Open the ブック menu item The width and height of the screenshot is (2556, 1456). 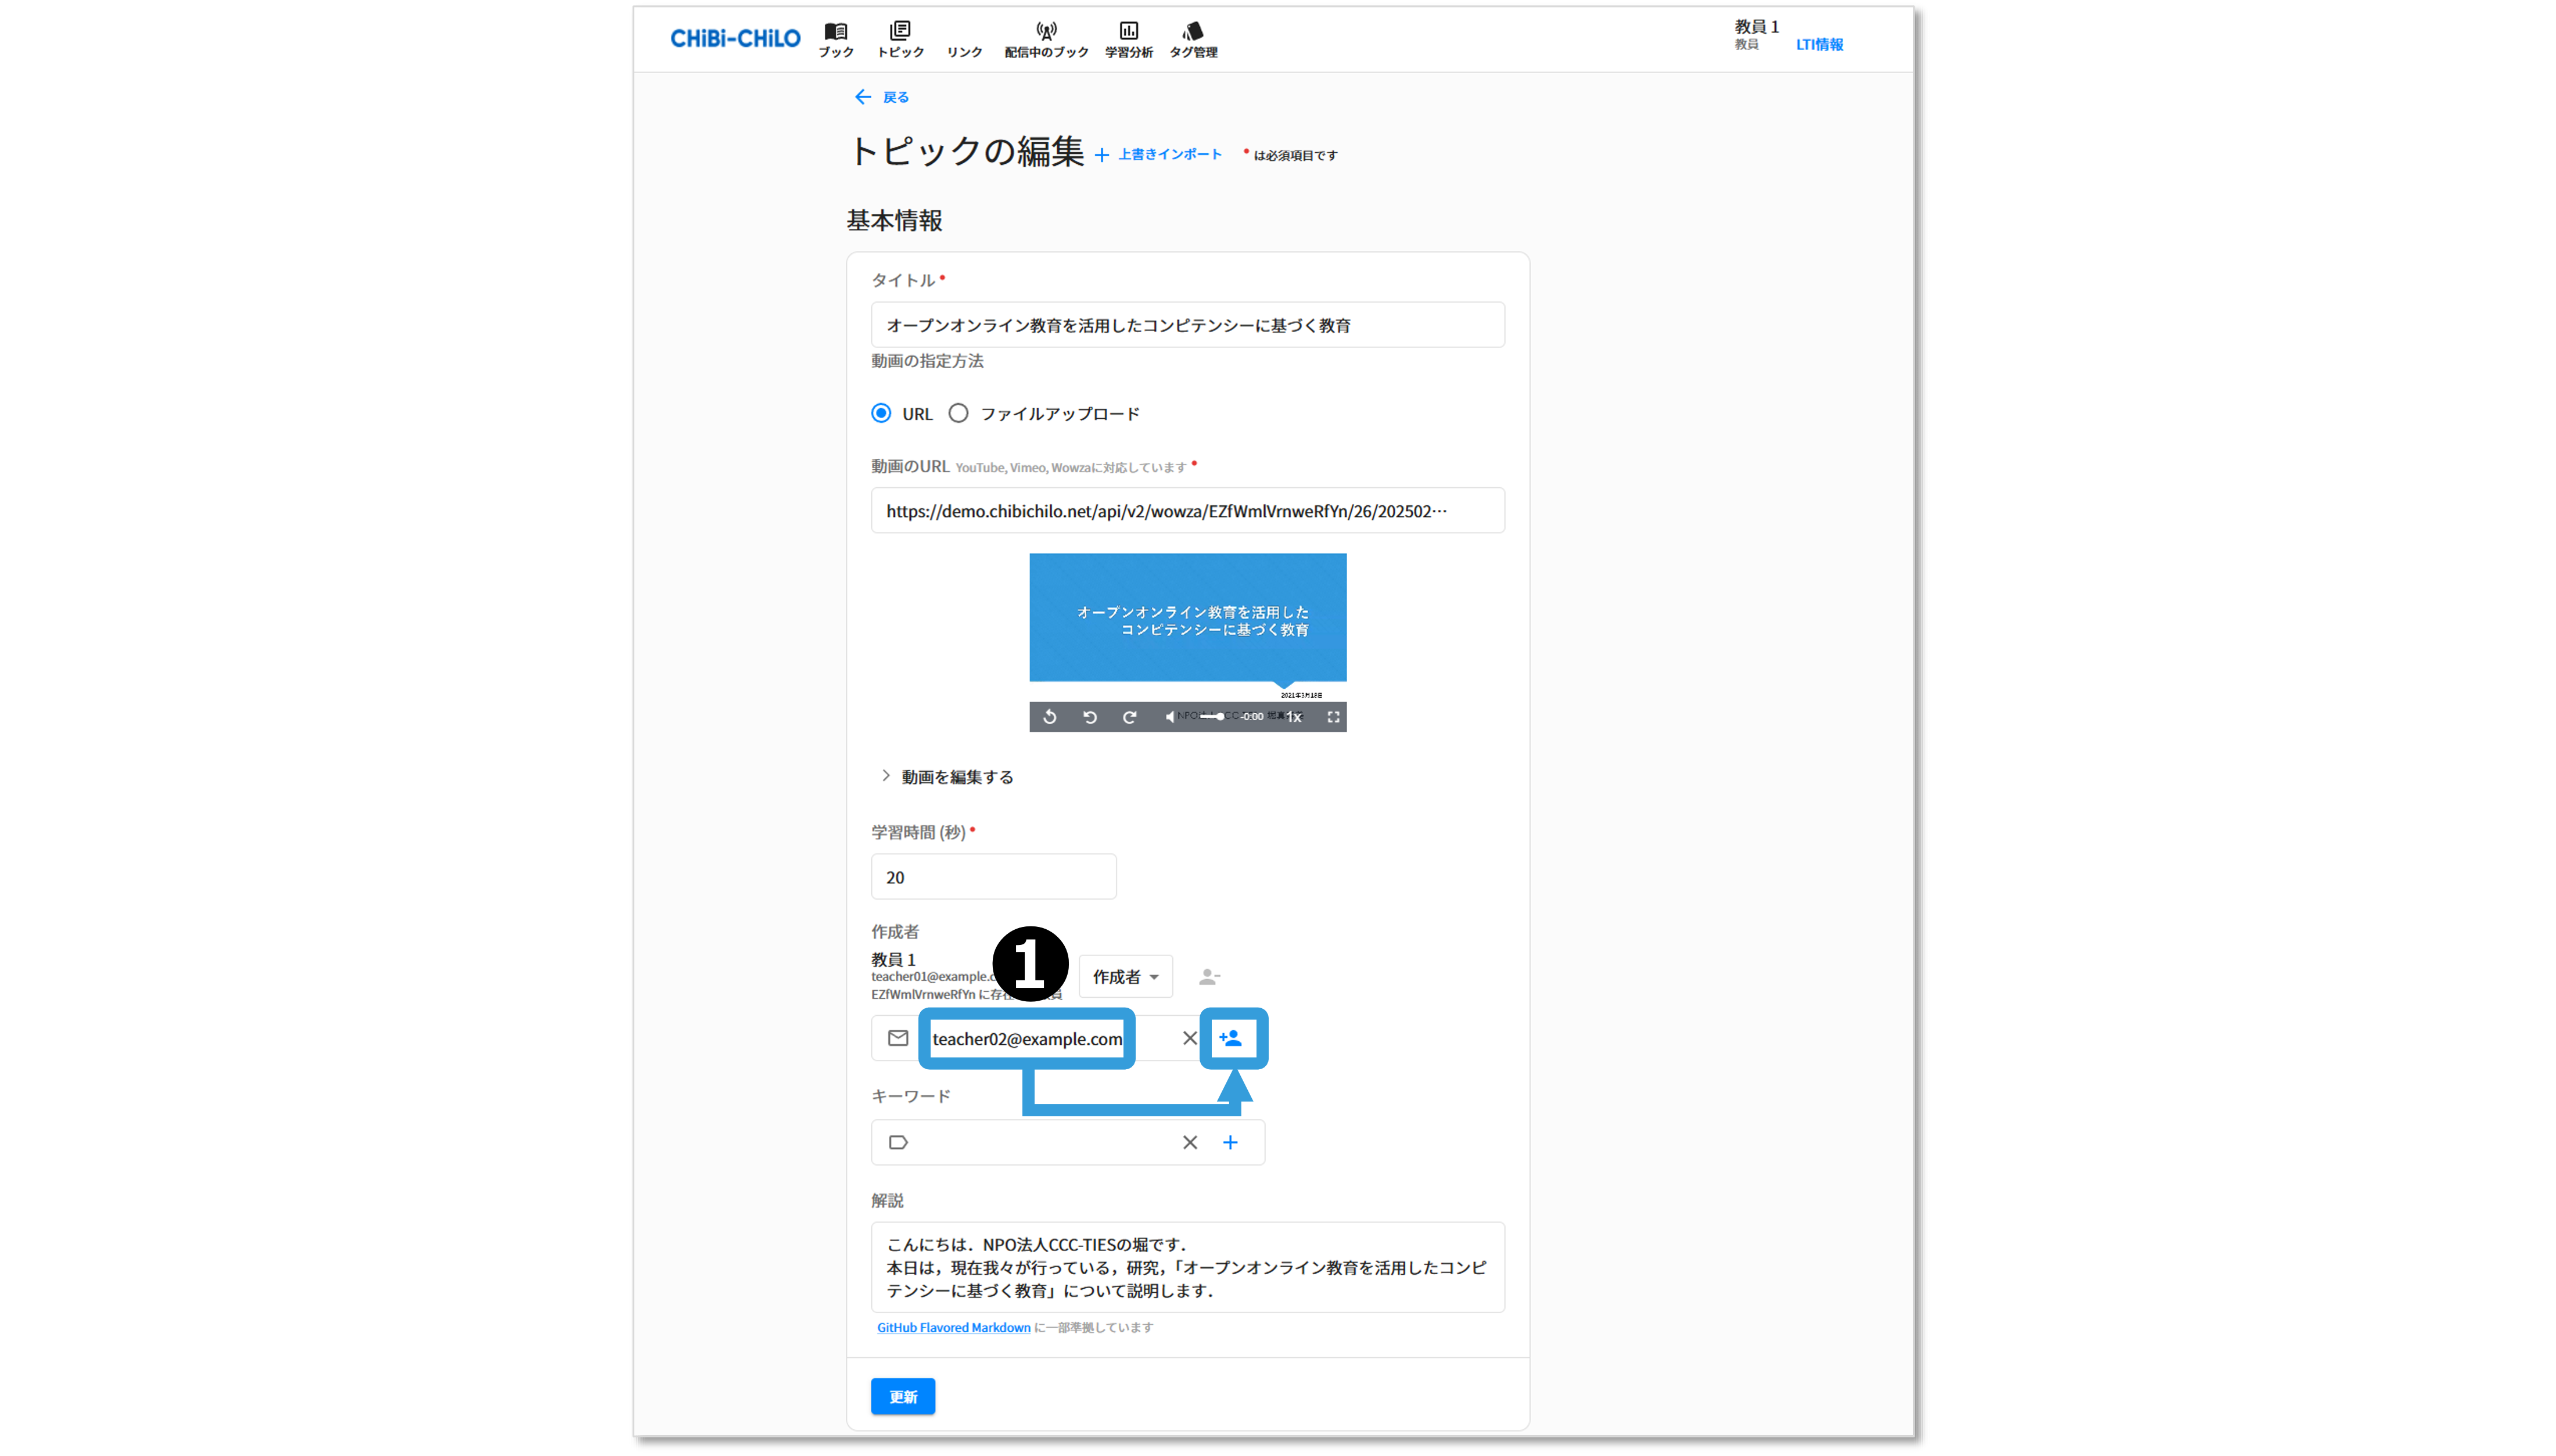tap(836, 39)
